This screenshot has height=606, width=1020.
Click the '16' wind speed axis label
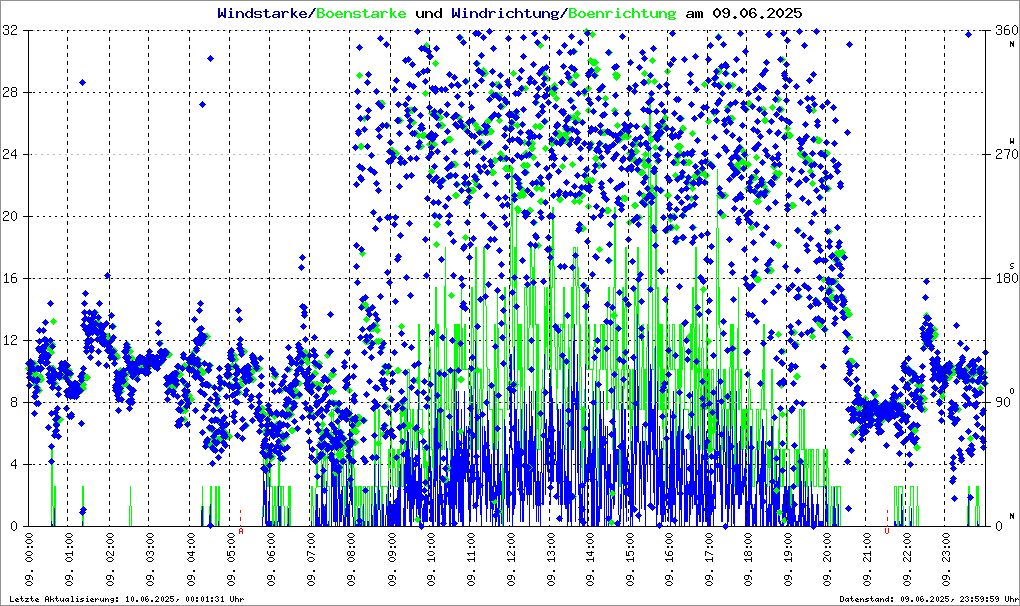click(x=10, y=279)
